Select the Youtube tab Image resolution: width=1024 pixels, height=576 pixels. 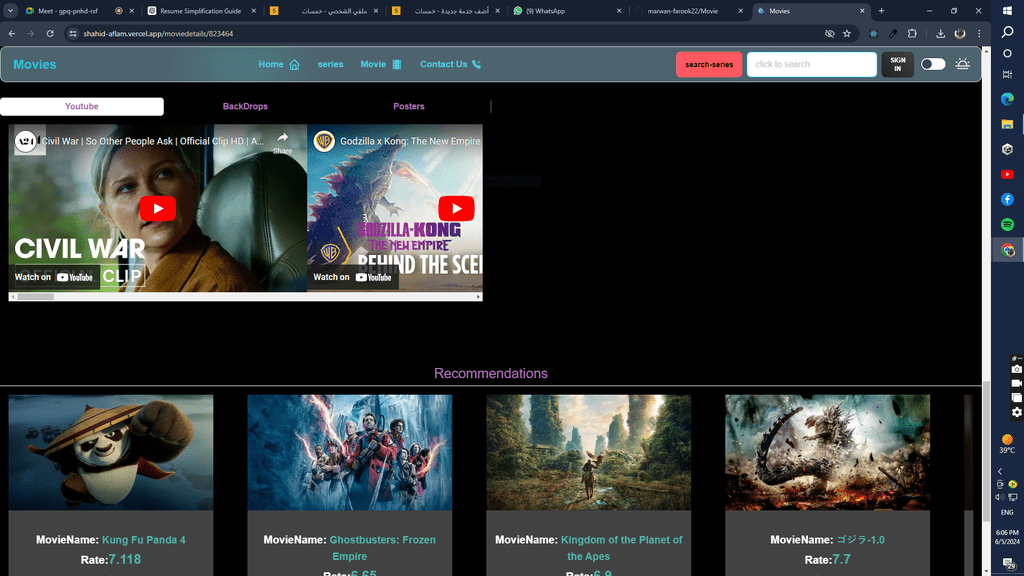coord(82,106)
